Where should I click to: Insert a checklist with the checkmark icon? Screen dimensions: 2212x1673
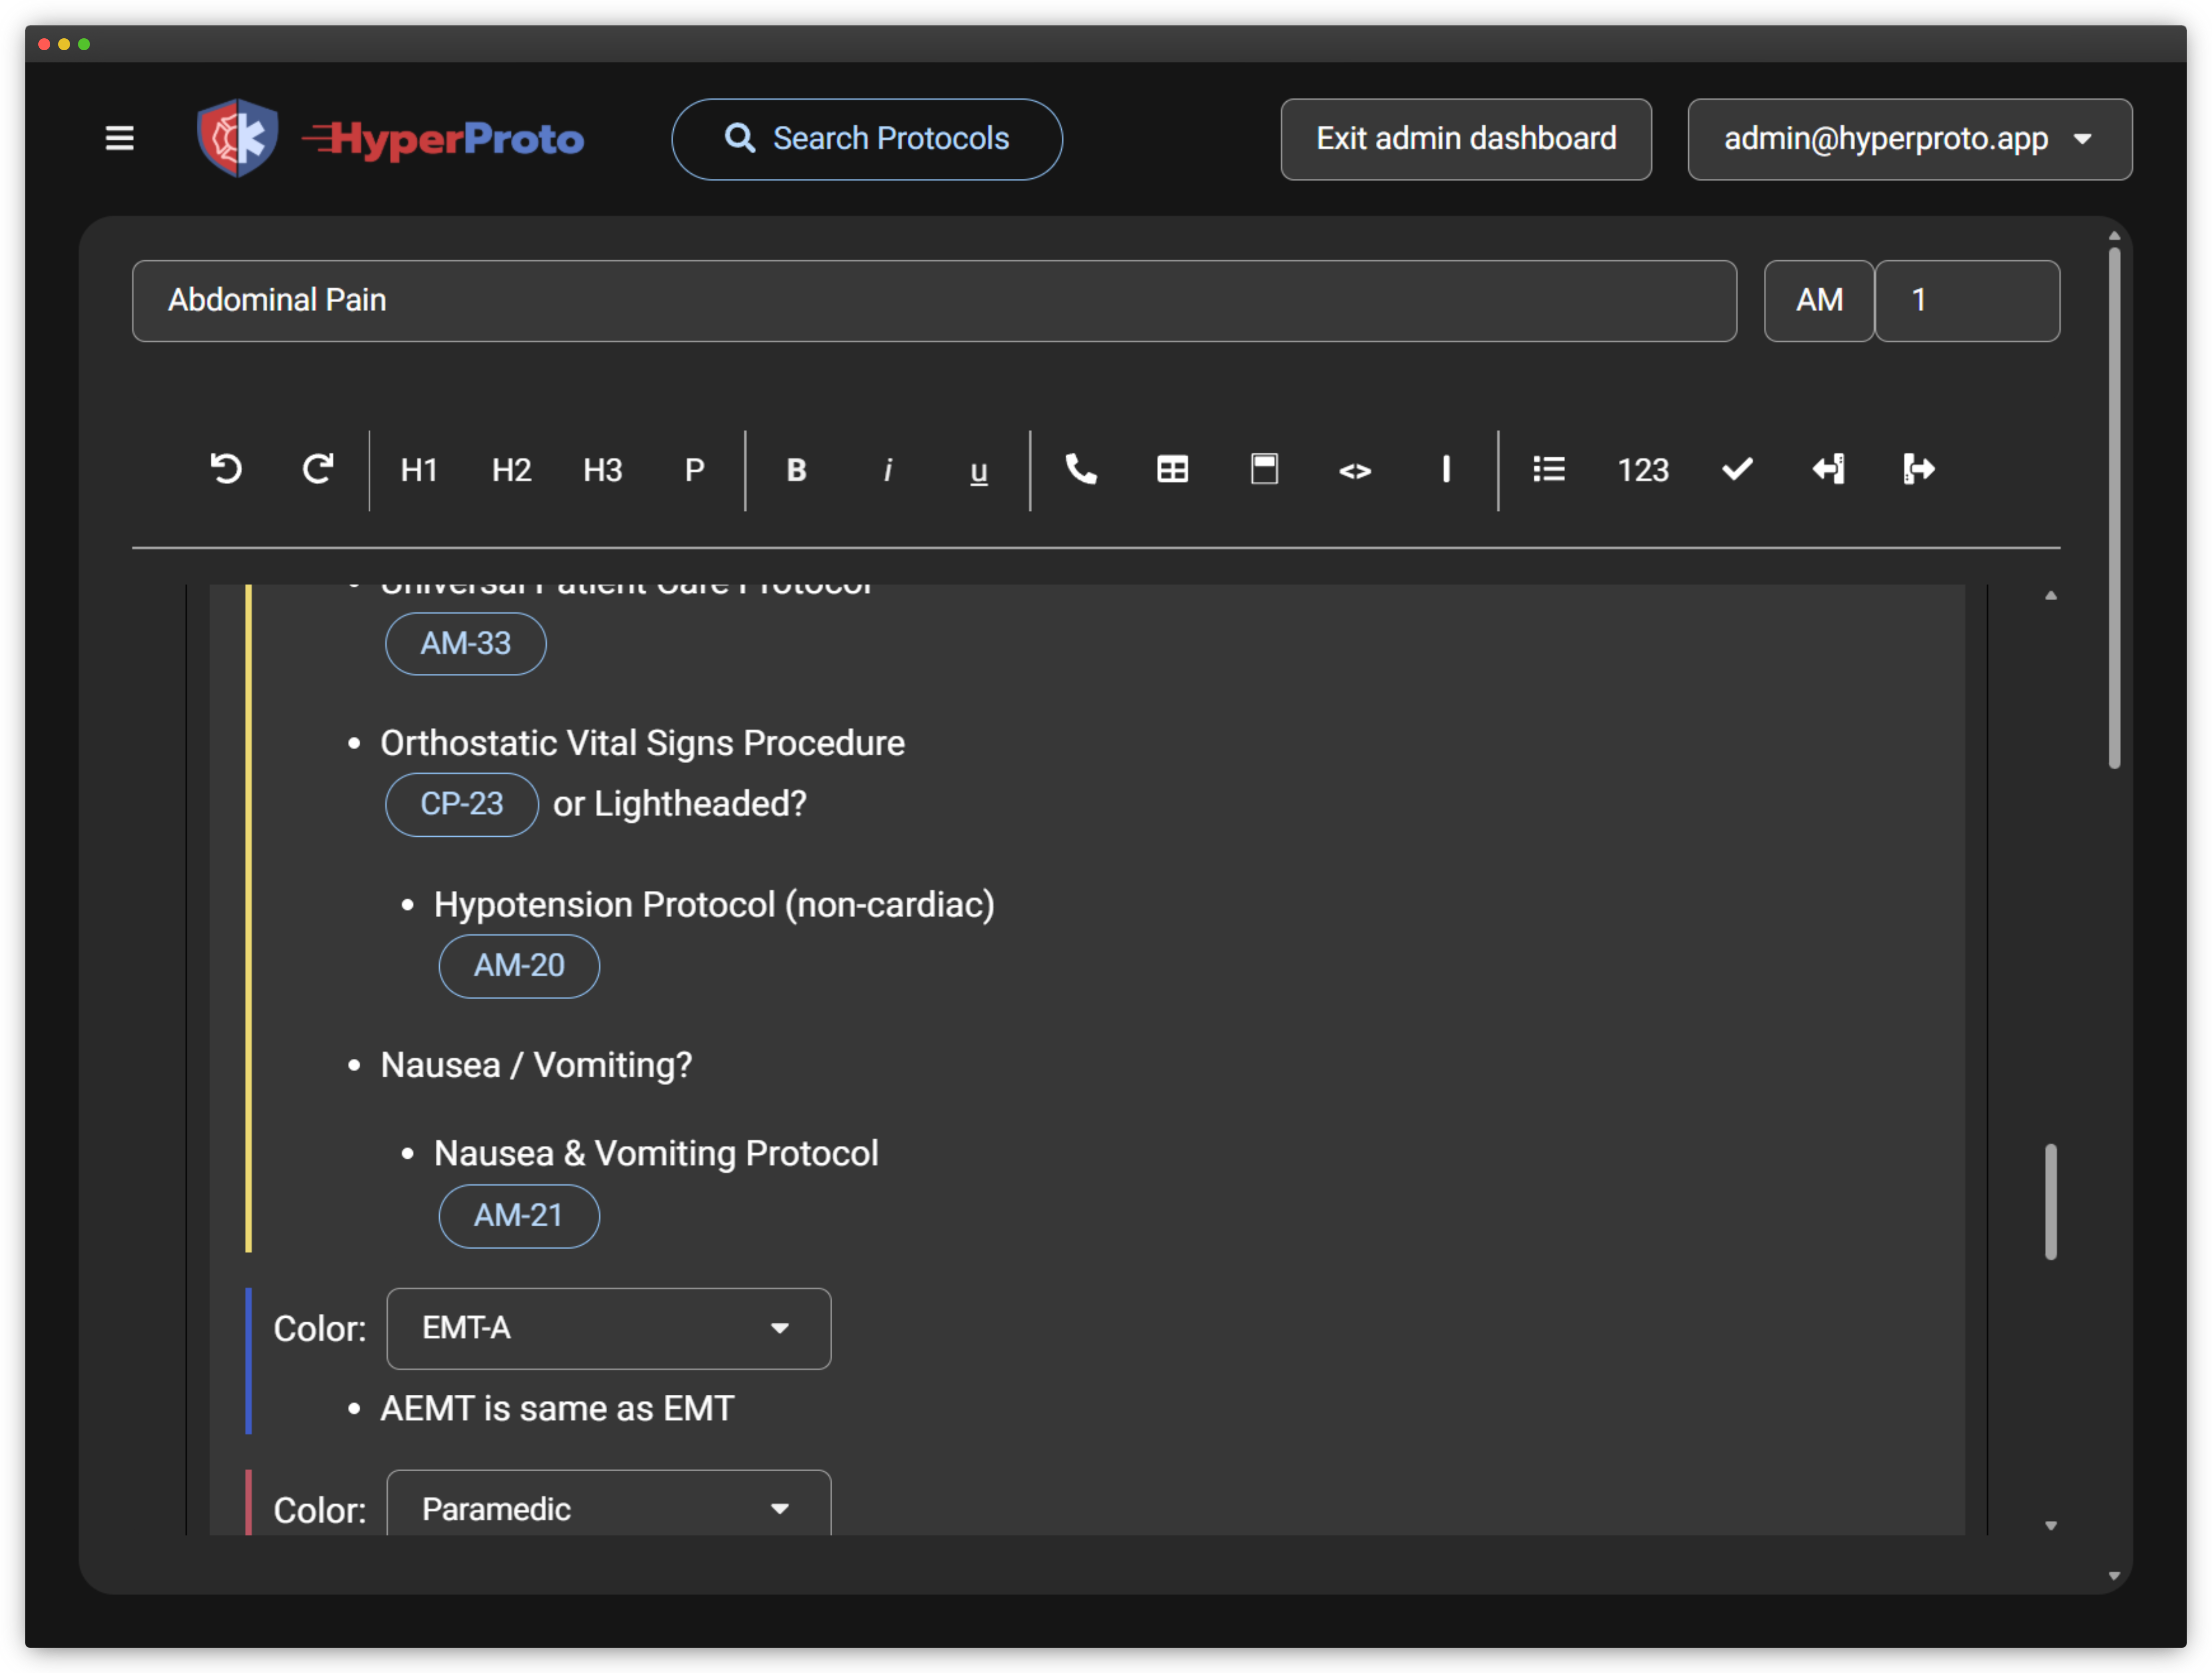[1737, 469]
